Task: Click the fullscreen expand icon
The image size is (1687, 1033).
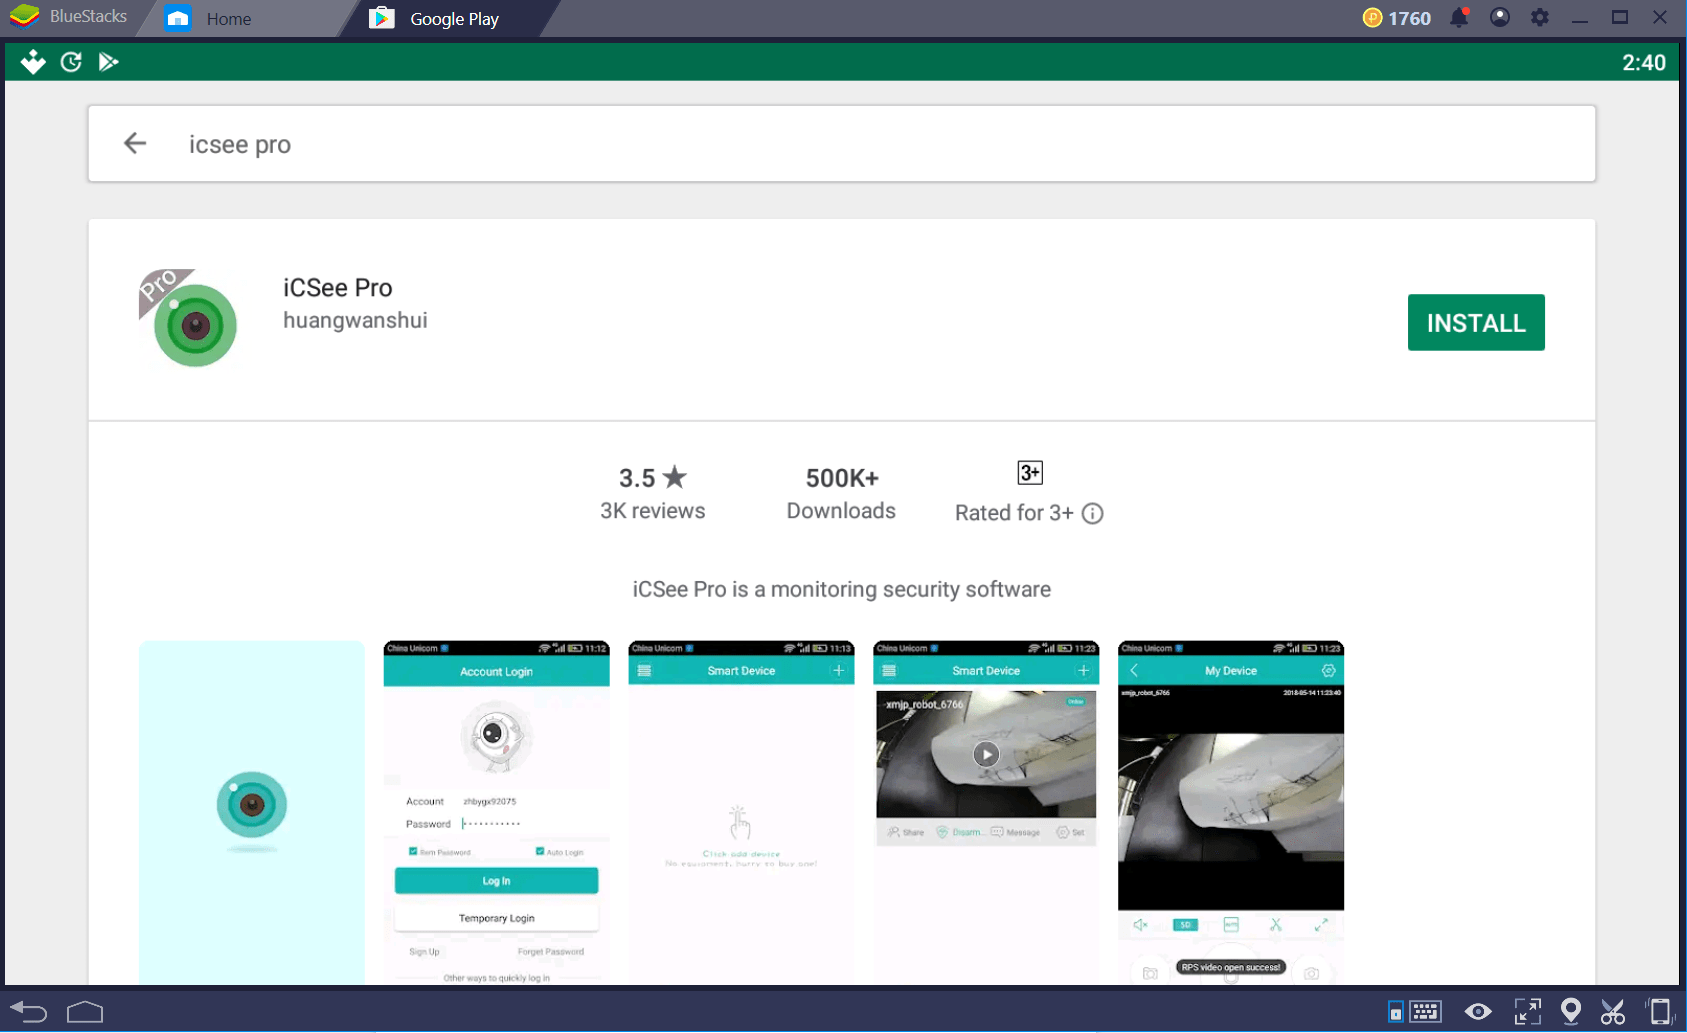Action: (1528, 1012)
